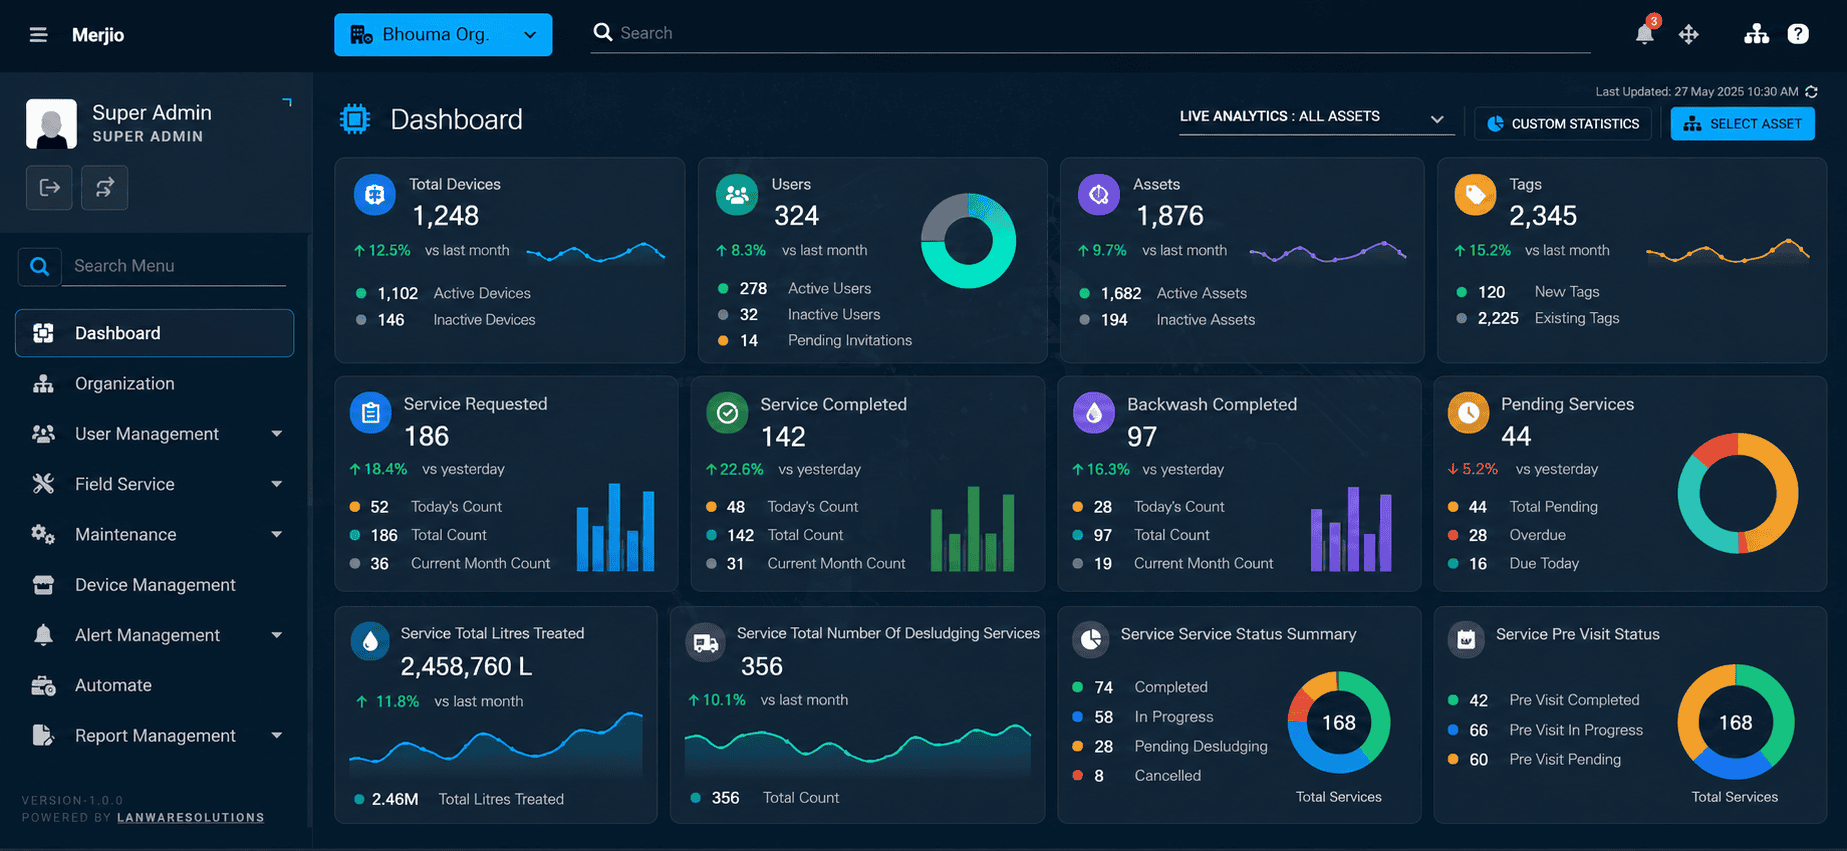Screen dimensions: 1847x851
Task: Expand the User Management menu
Action: (155, 434)
